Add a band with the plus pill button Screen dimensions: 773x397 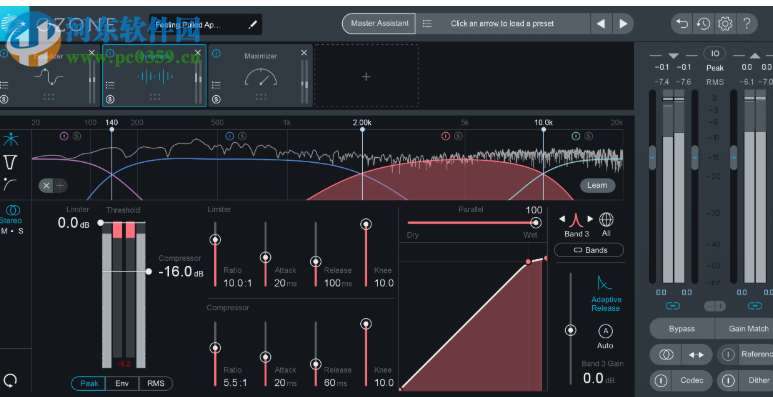coord(60,185)
